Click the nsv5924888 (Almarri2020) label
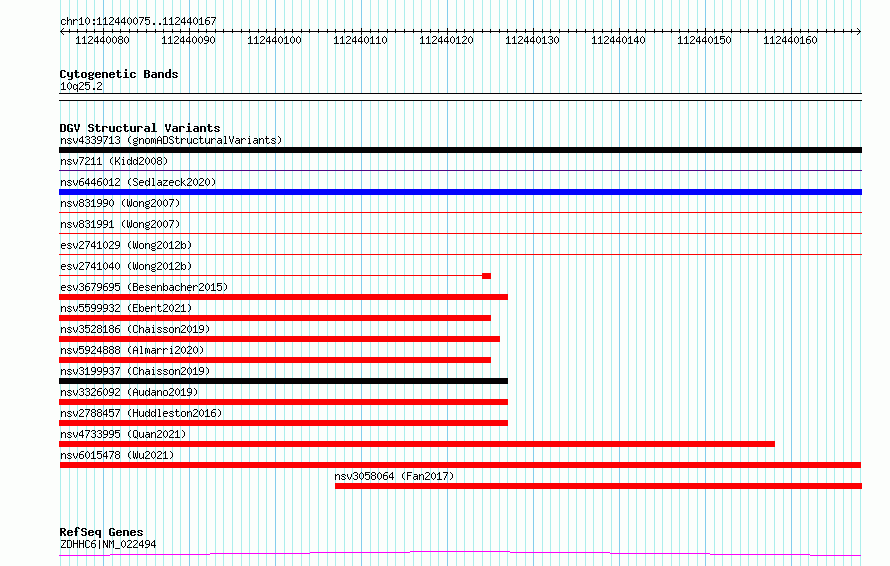 132,350
